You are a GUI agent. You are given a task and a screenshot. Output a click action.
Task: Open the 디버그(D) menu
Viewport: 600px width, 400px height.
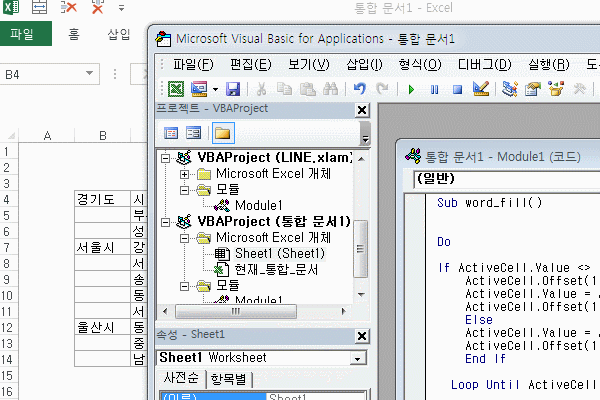tap(485, 64)
